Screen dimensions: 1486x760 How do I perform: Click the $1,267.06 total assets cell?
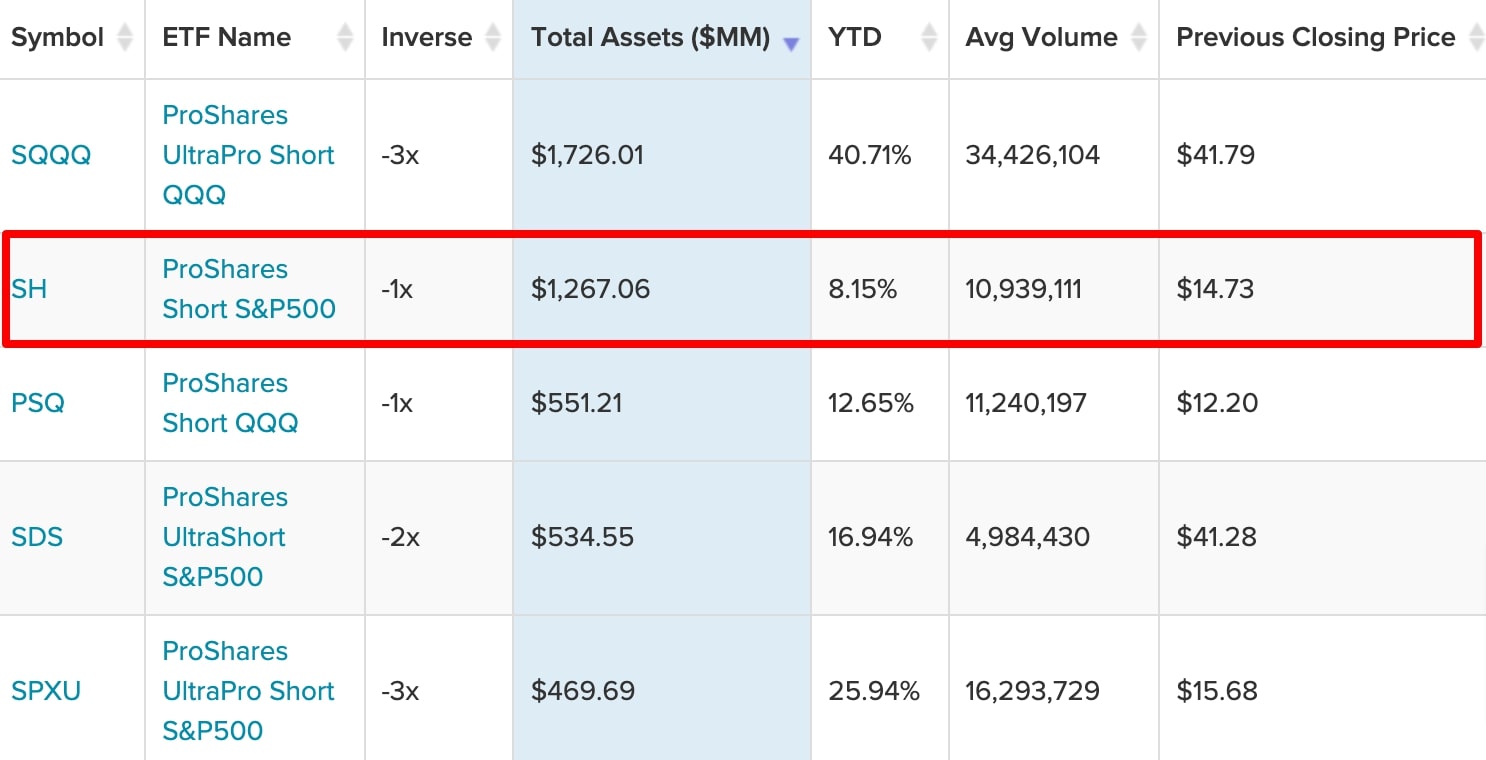pos(590,289)
